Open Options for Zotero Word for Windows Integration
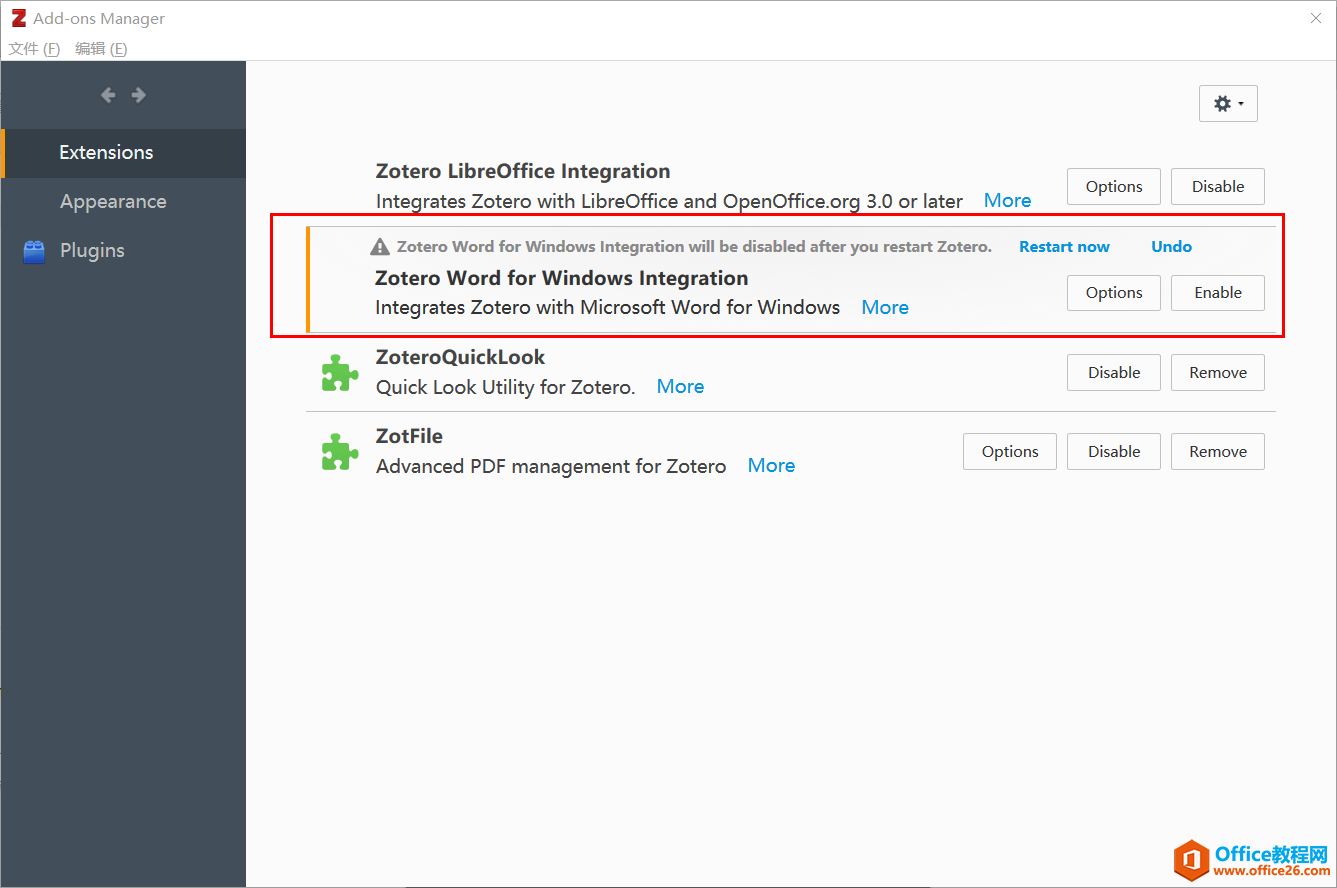This screenshot has width=1337, height=888. coord(1114,293)
